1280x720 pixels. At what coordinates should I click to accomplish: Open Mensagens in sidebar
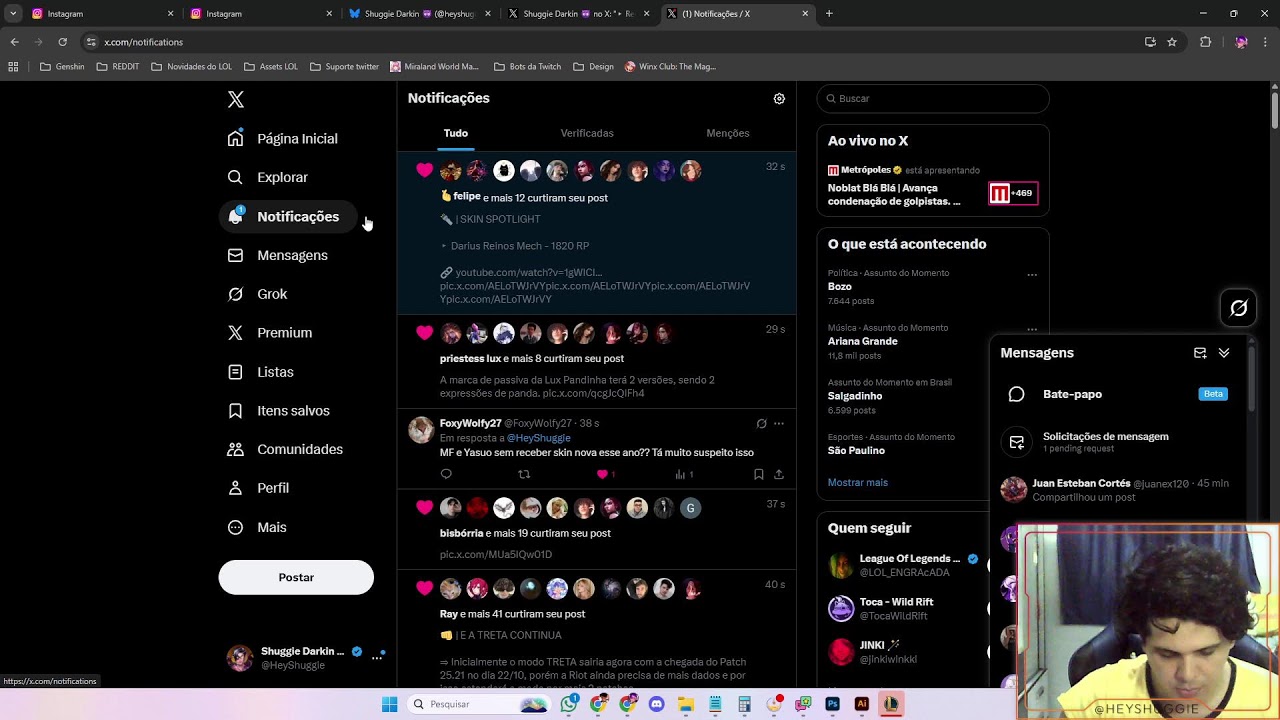point(278,255)
